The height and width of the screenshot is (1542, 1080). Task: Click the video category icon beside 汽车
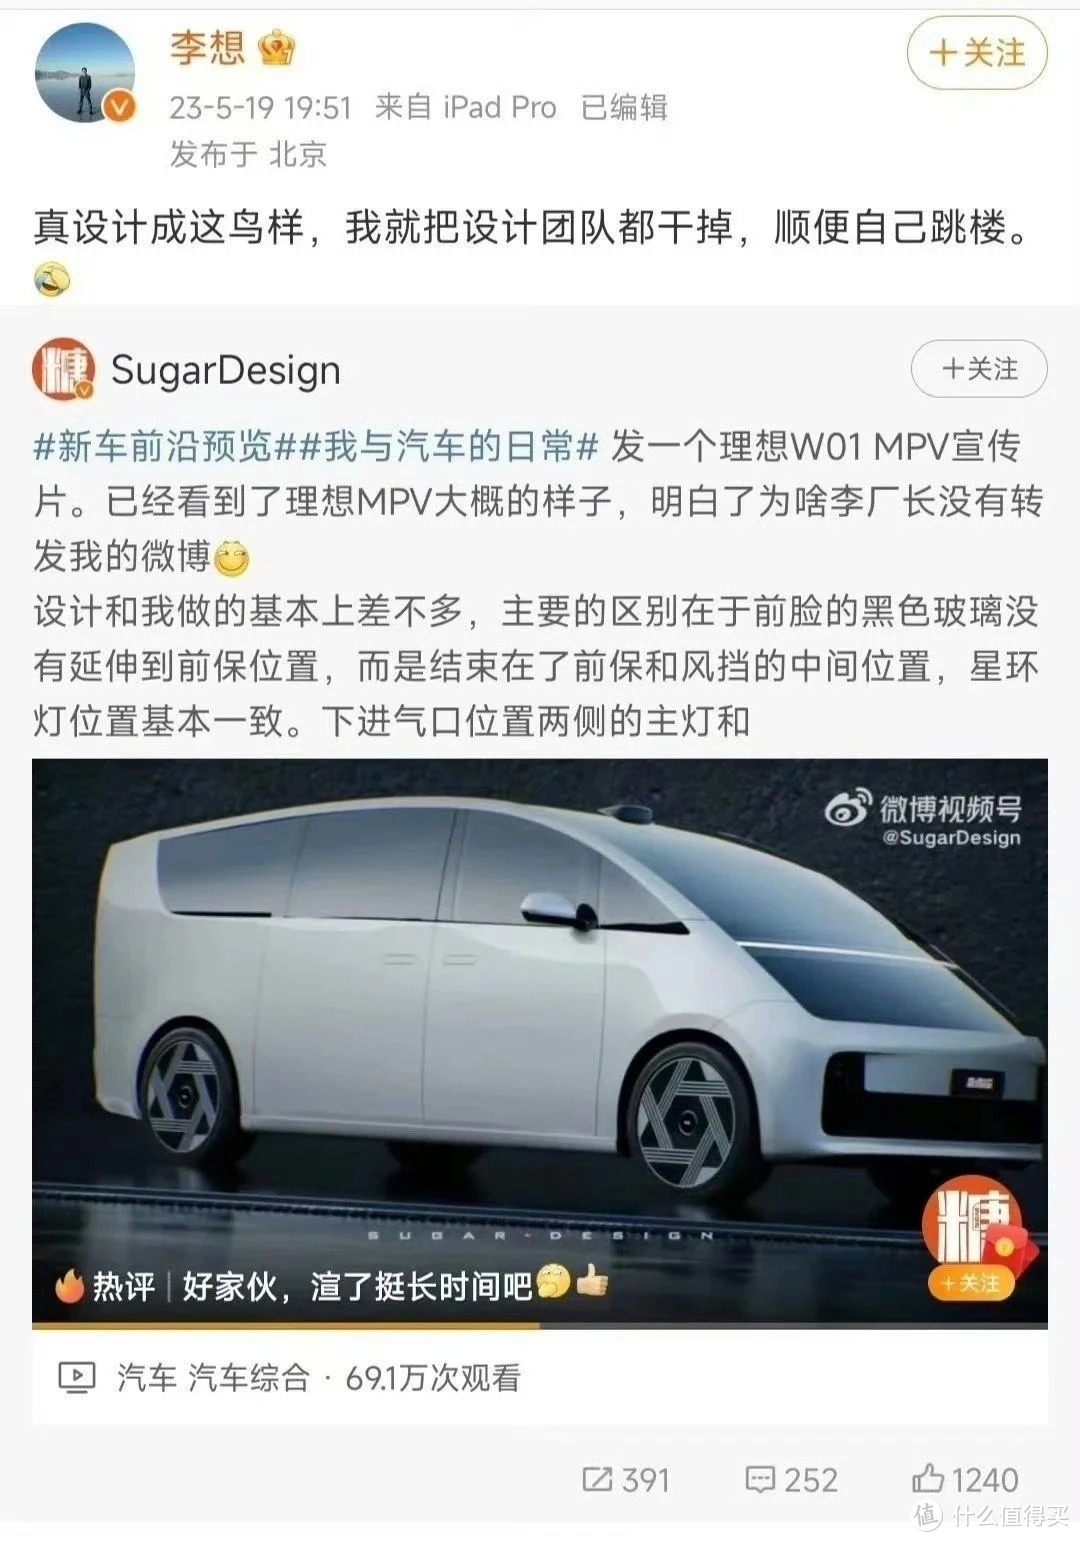(77, 1378)
